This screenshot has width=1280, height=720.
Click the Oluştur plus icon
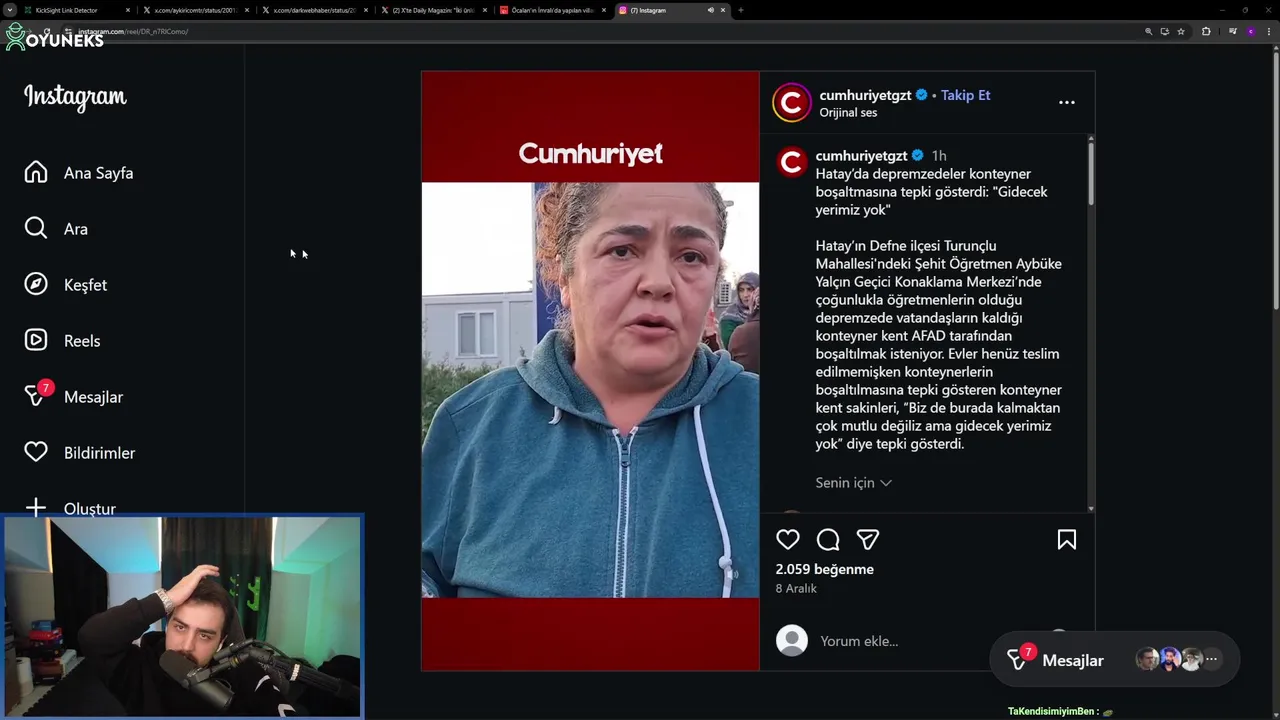(36, 507)
